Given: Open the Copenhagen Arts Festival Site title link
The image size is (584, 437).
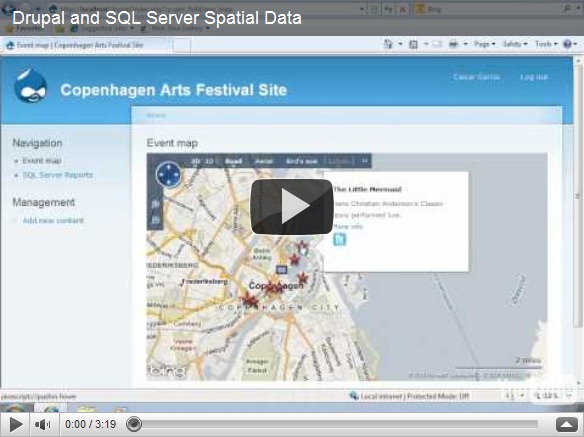Looking at the screenshot, I should click(x=174, y=90).
